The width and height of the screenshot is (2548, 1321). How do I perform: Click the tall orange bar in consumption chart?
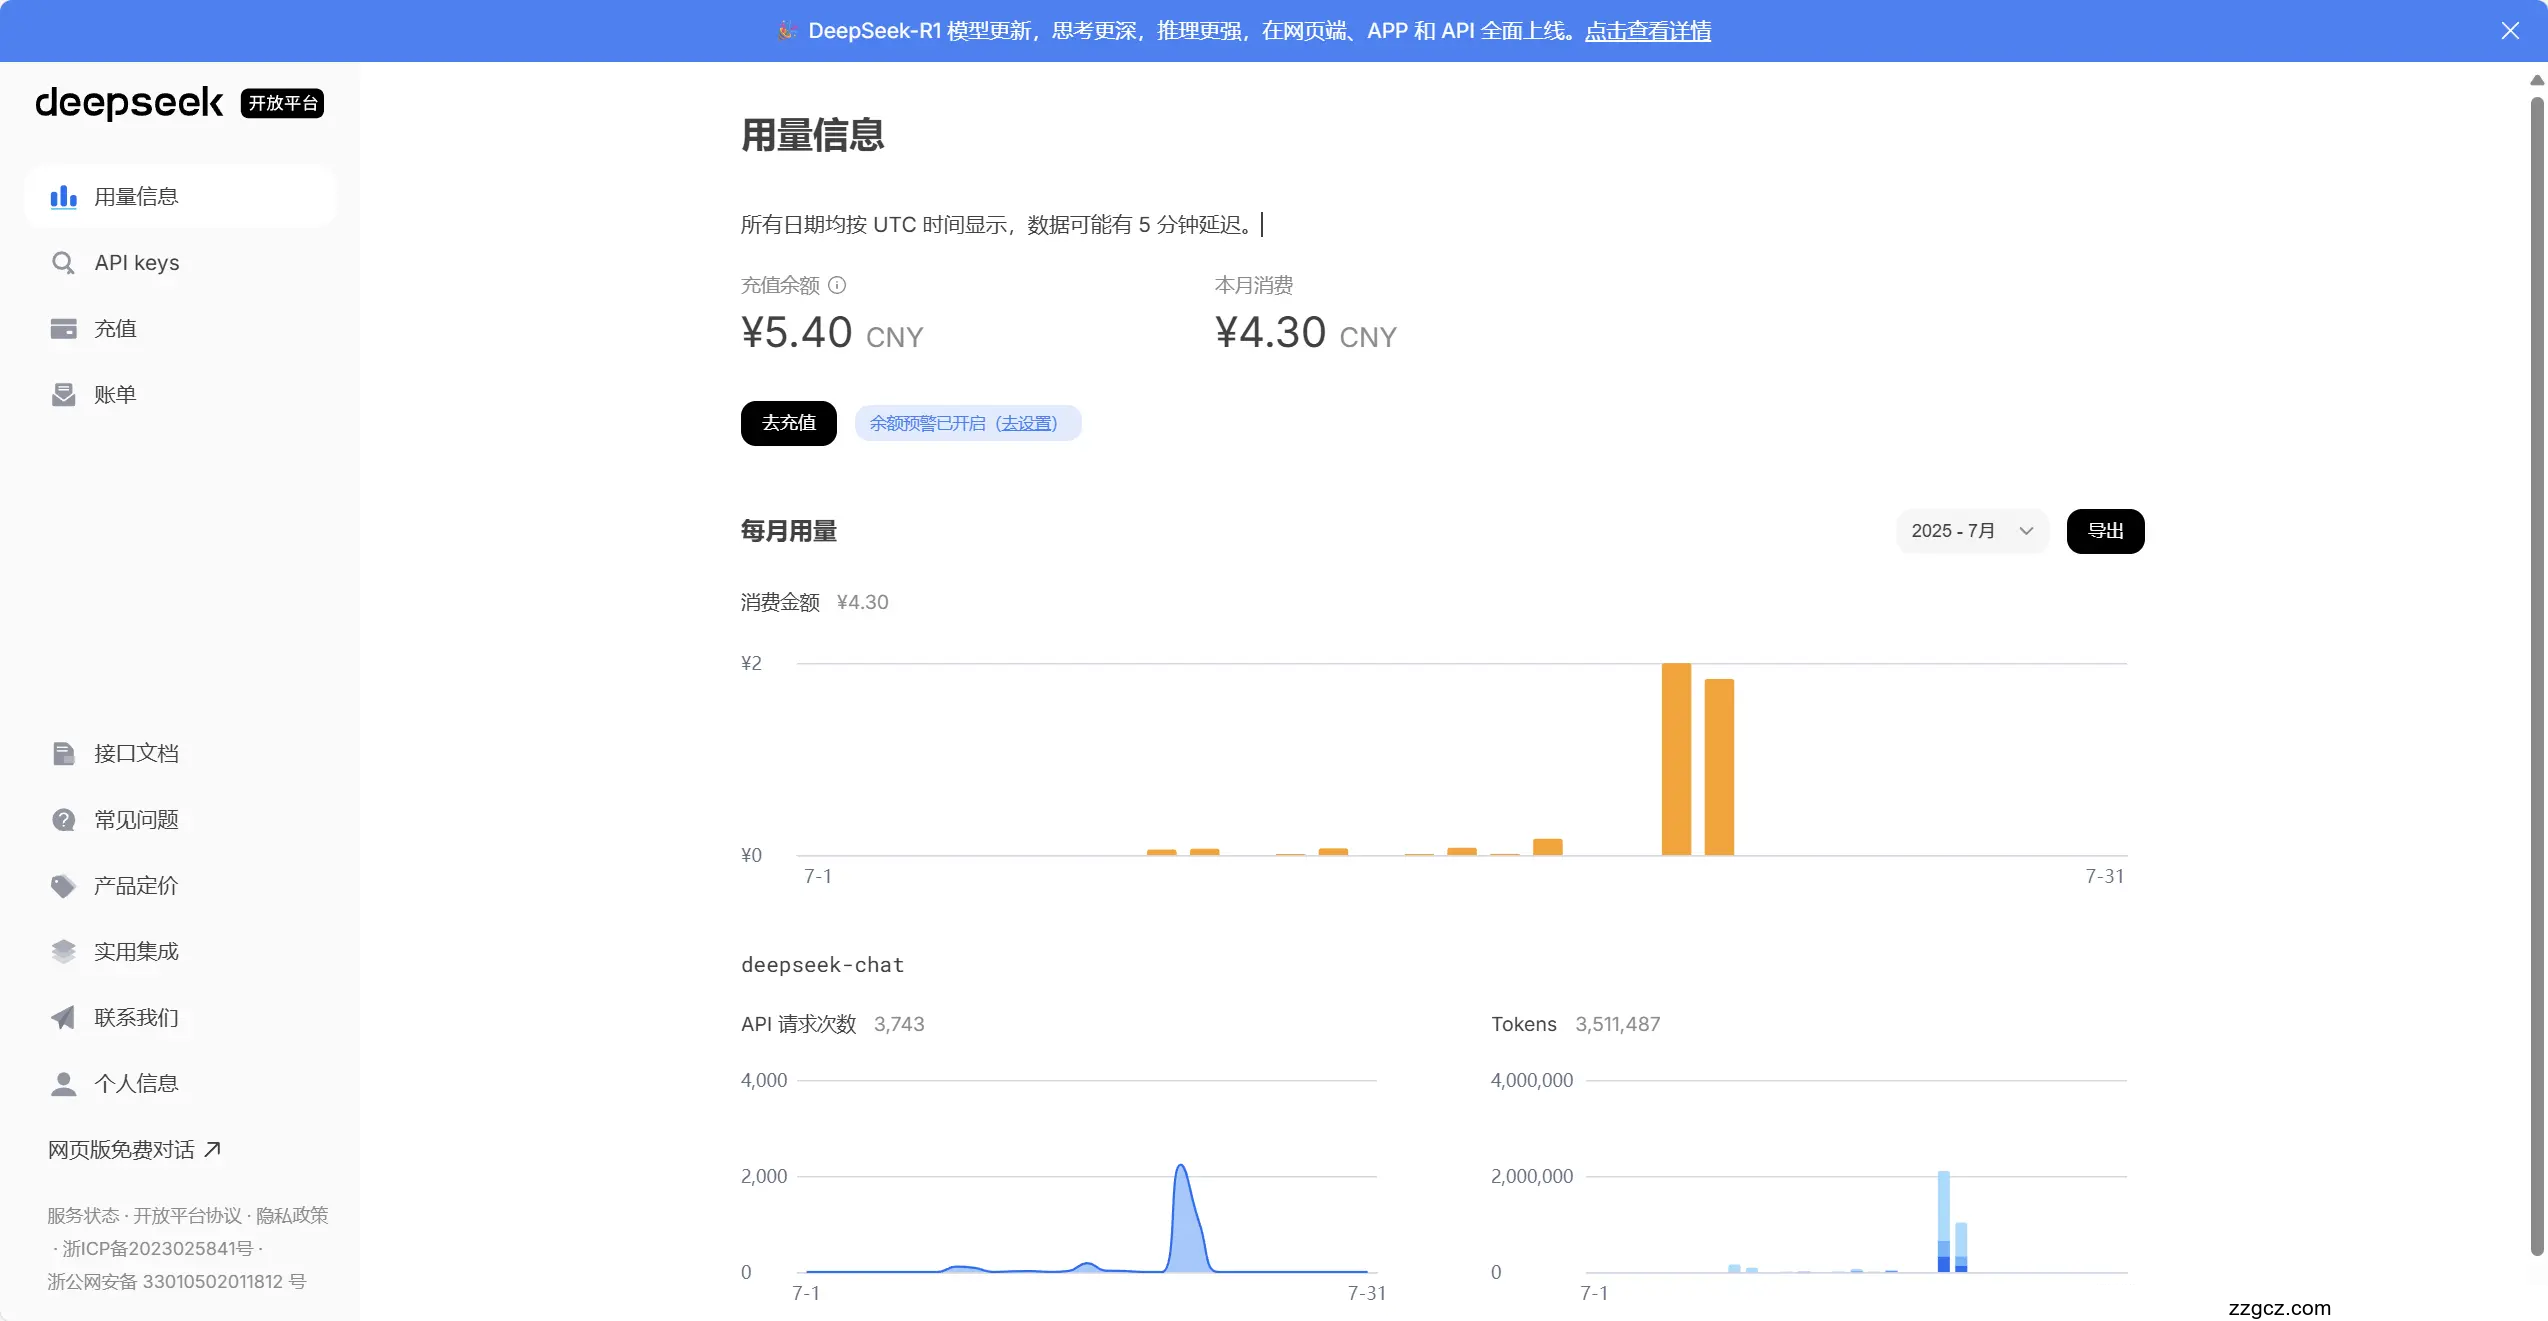tap(1678, 760)
